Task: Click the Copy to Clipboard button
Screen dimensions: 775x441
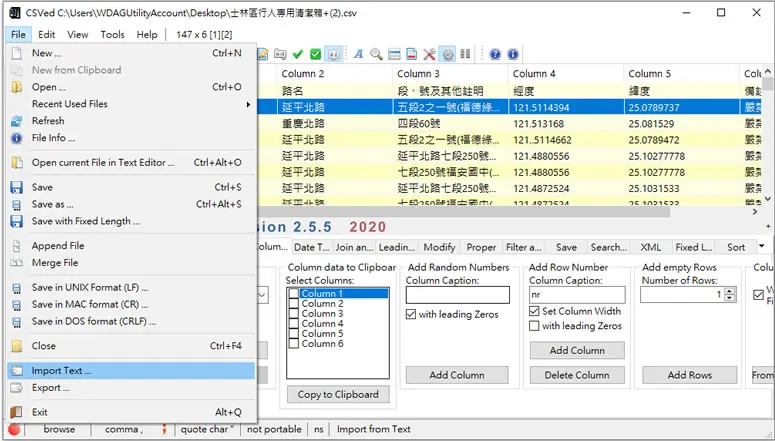Action: point(338,395)
